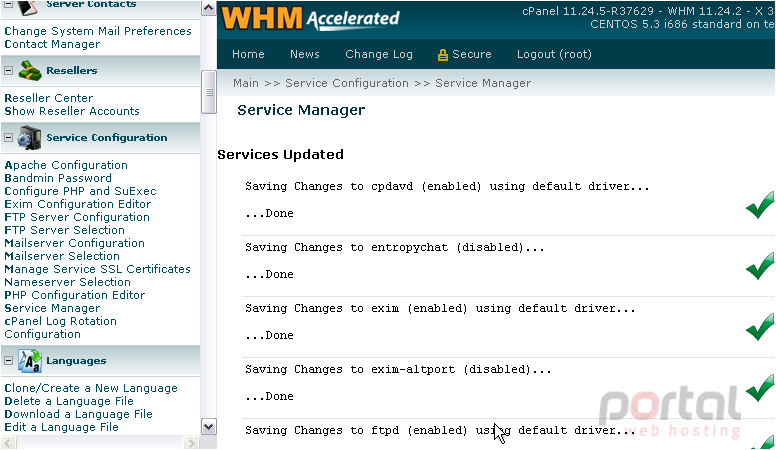Open the Change Log menu item
This screenshot has width=776, height=450.
click(x=379, y=54)
